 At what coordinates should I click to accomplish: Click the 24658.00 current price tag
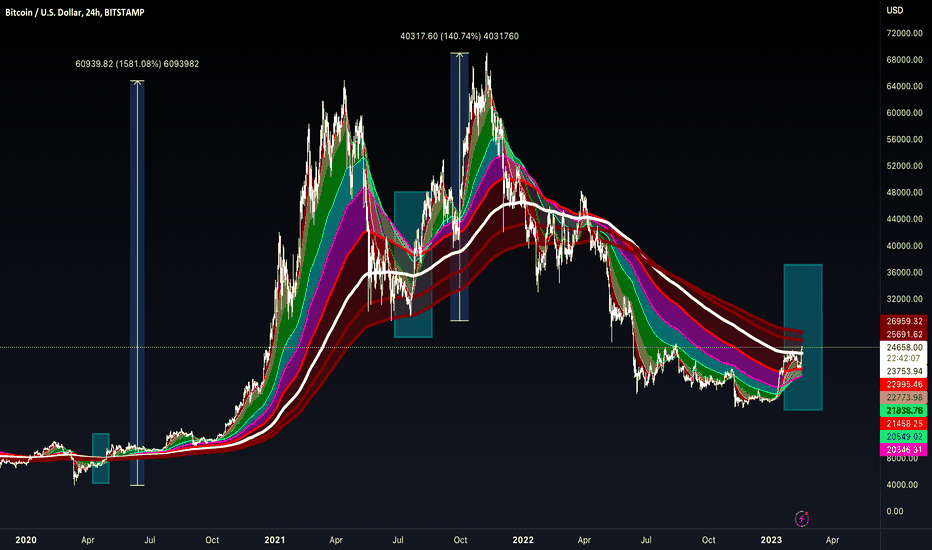903,347
